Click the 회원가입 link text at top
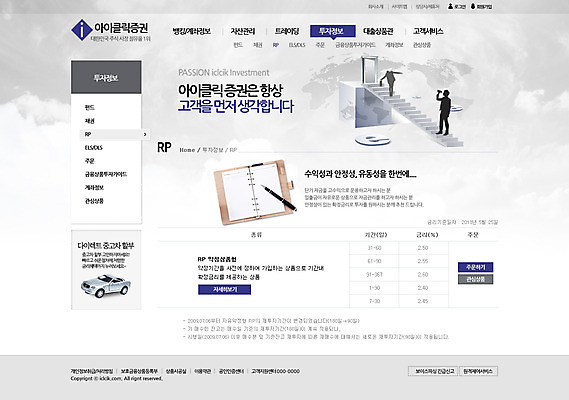The image size is (569, 400). pos(484,7)
